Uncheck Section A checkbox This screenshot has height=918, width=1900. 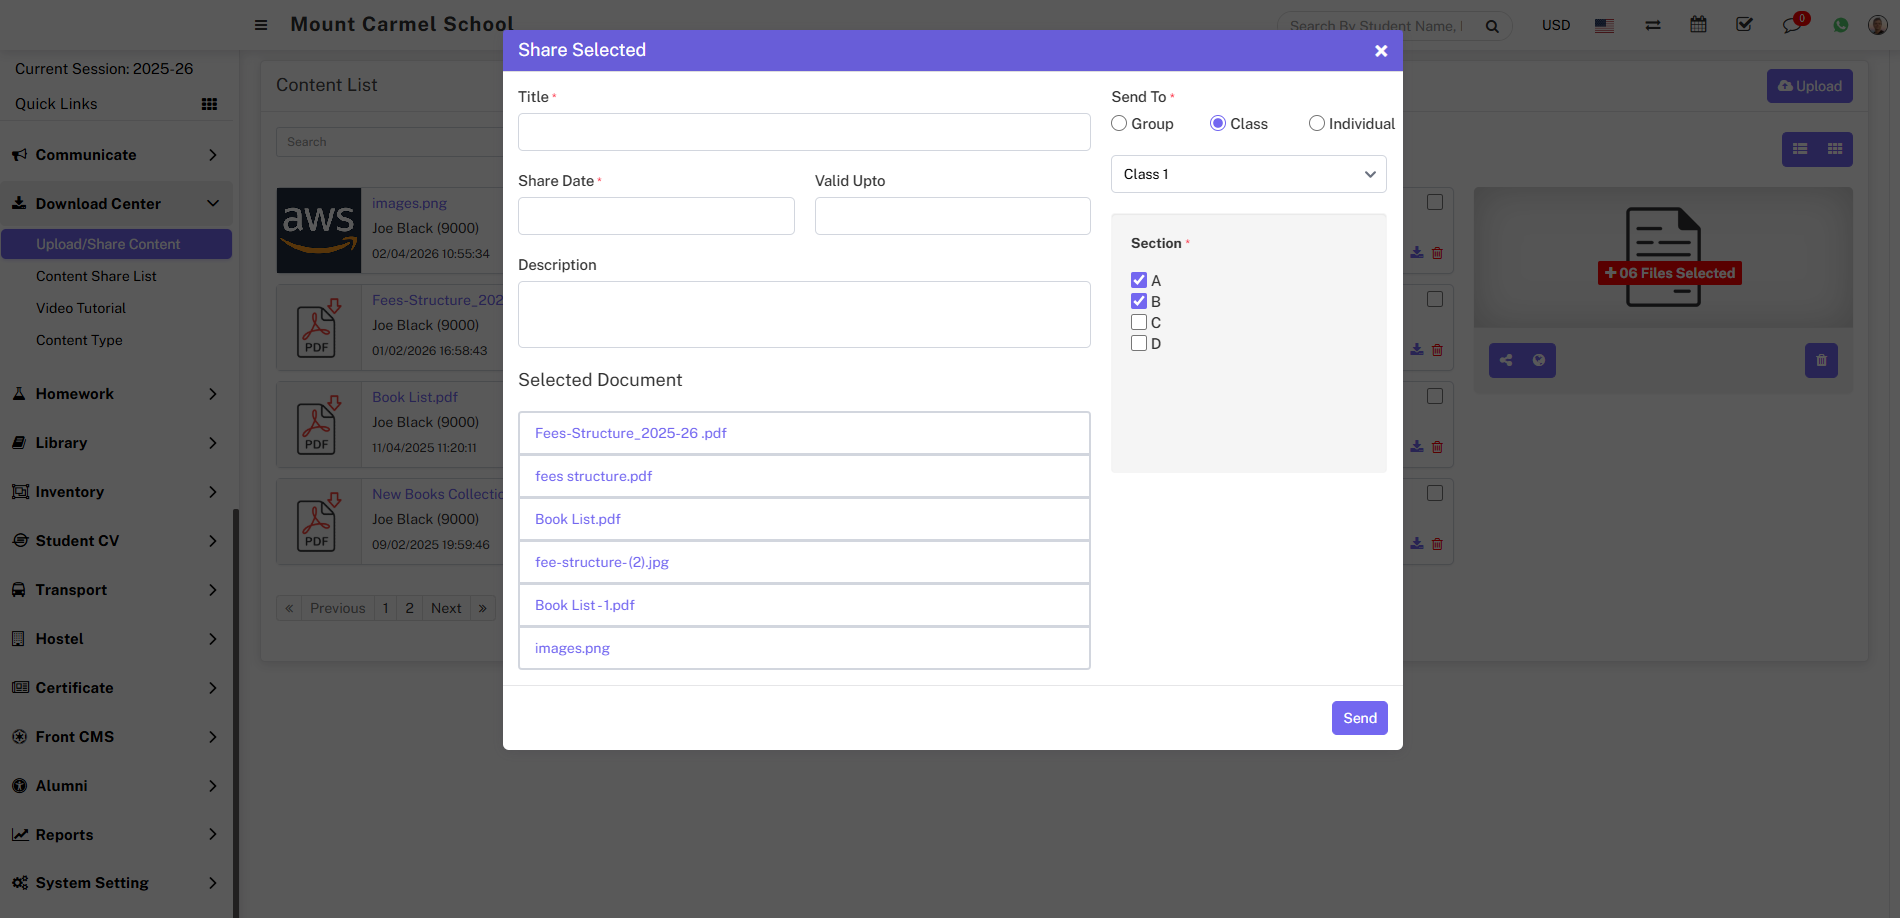(1139, 281)
